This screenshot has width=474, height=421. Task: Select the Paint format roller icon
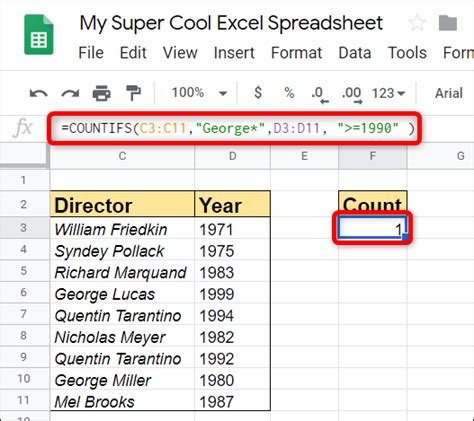point(133,93)
